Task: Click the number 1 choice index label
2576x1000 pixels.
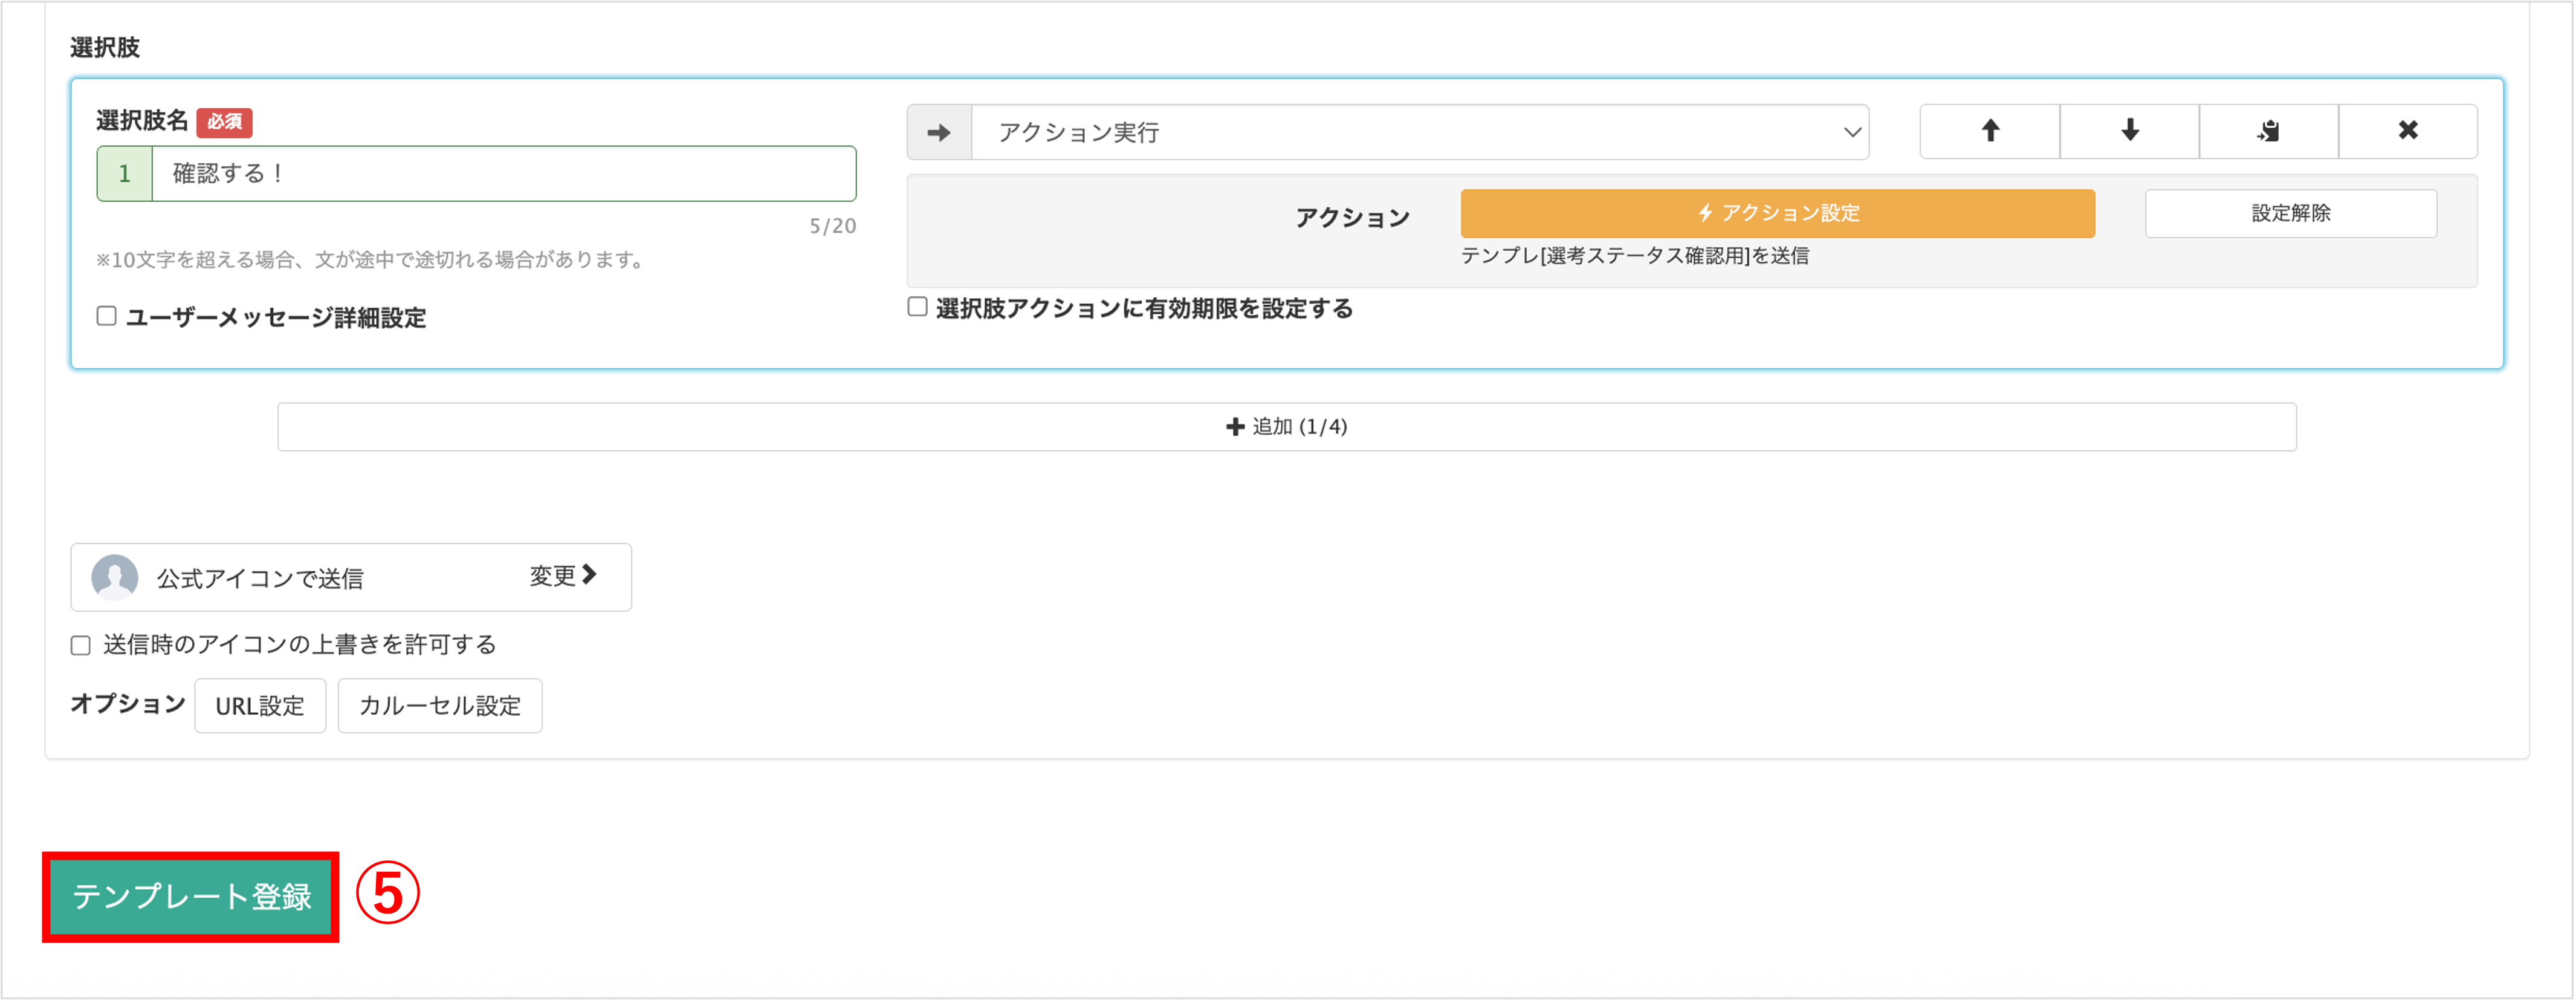Action: pos(125,174)
